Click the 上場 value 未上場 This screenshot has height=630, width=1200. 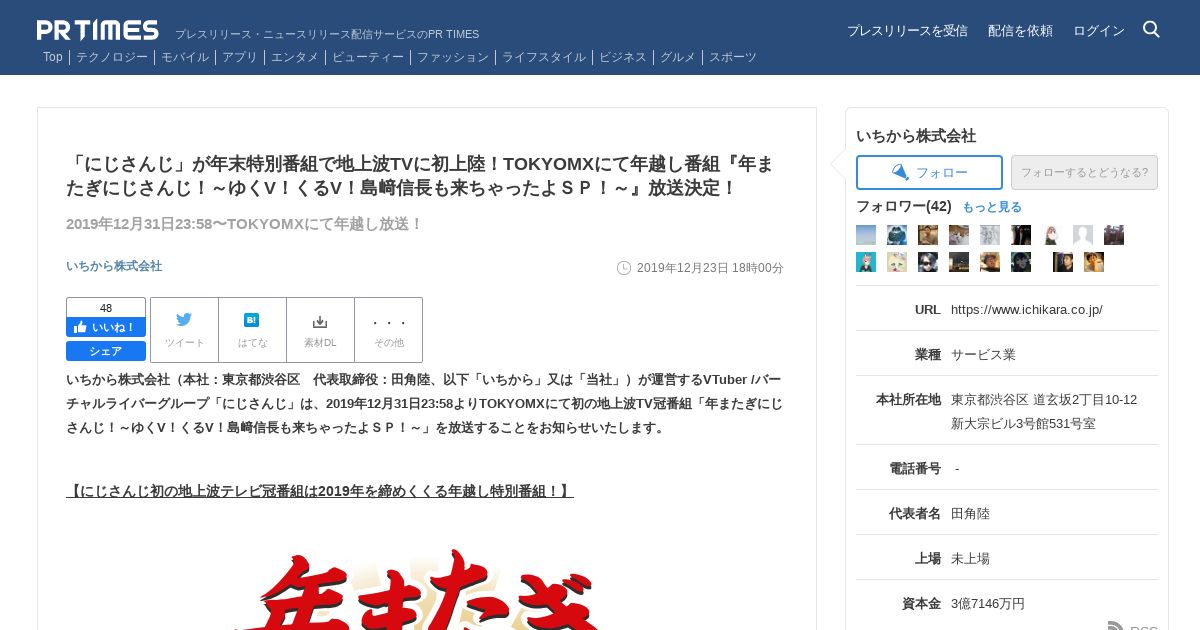tap(970, 559)
